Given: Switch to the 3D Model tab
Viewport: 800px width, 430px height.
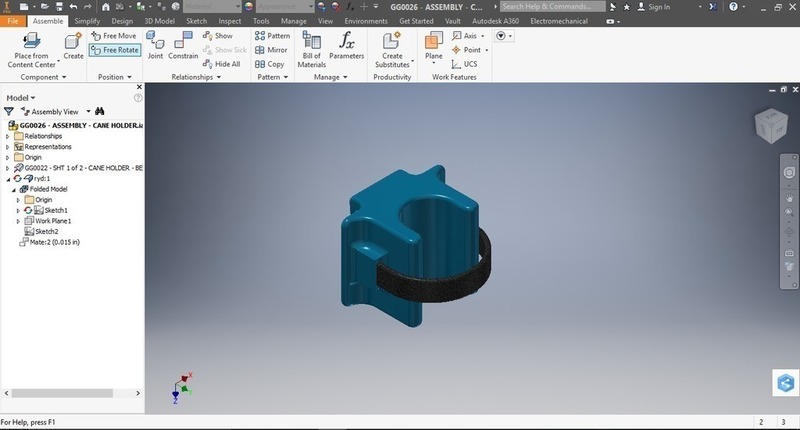Looking at the screenshot, I should coord(158,20).
